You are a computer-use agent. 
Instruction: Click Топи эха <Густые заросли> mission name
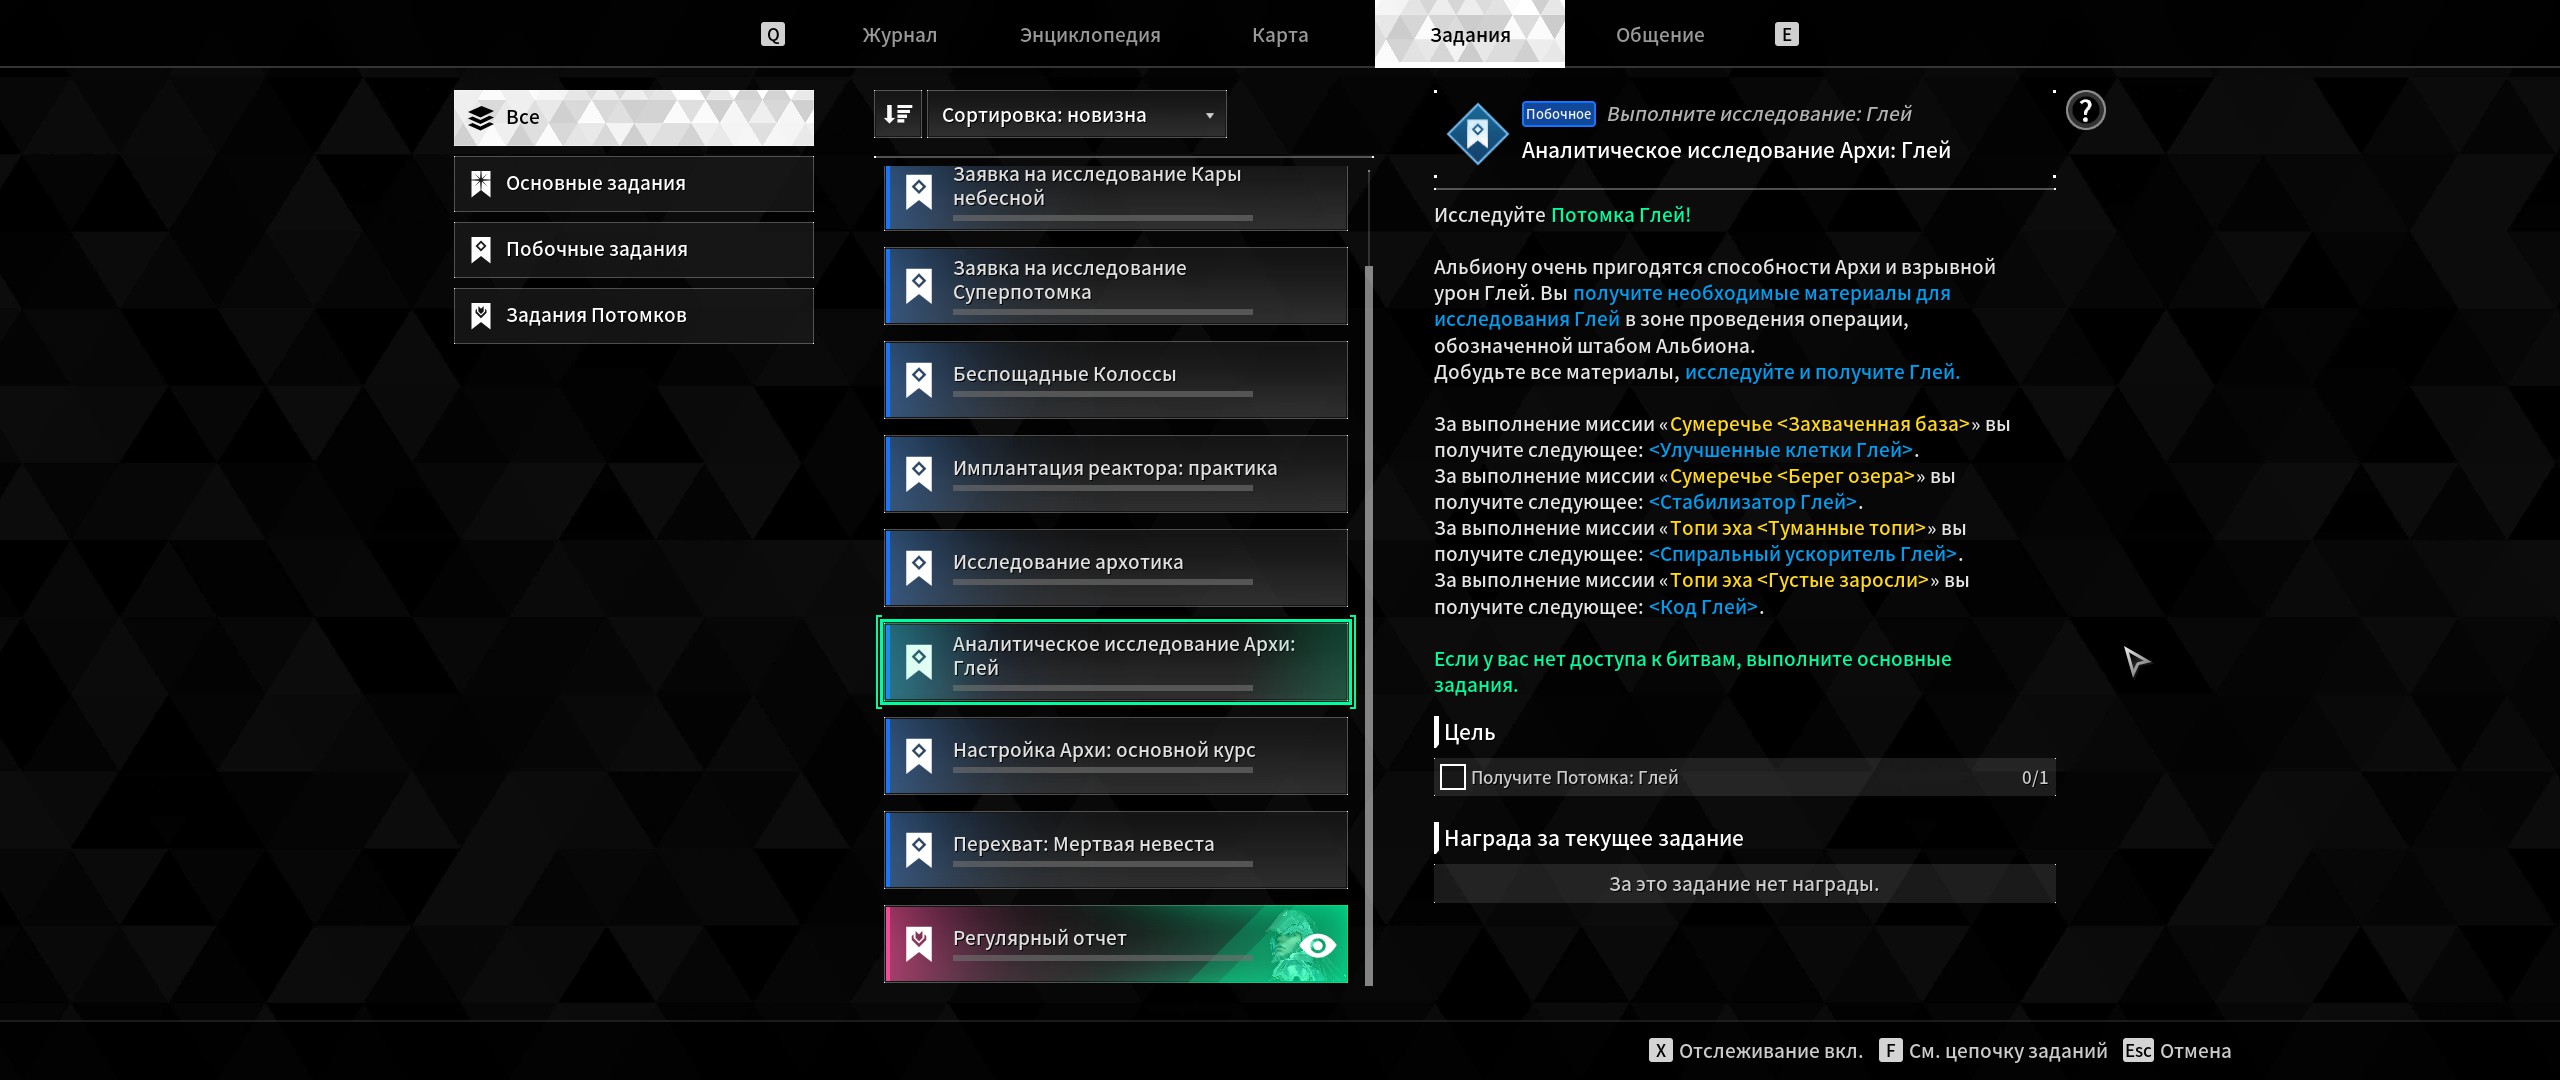click(1799, 580)
